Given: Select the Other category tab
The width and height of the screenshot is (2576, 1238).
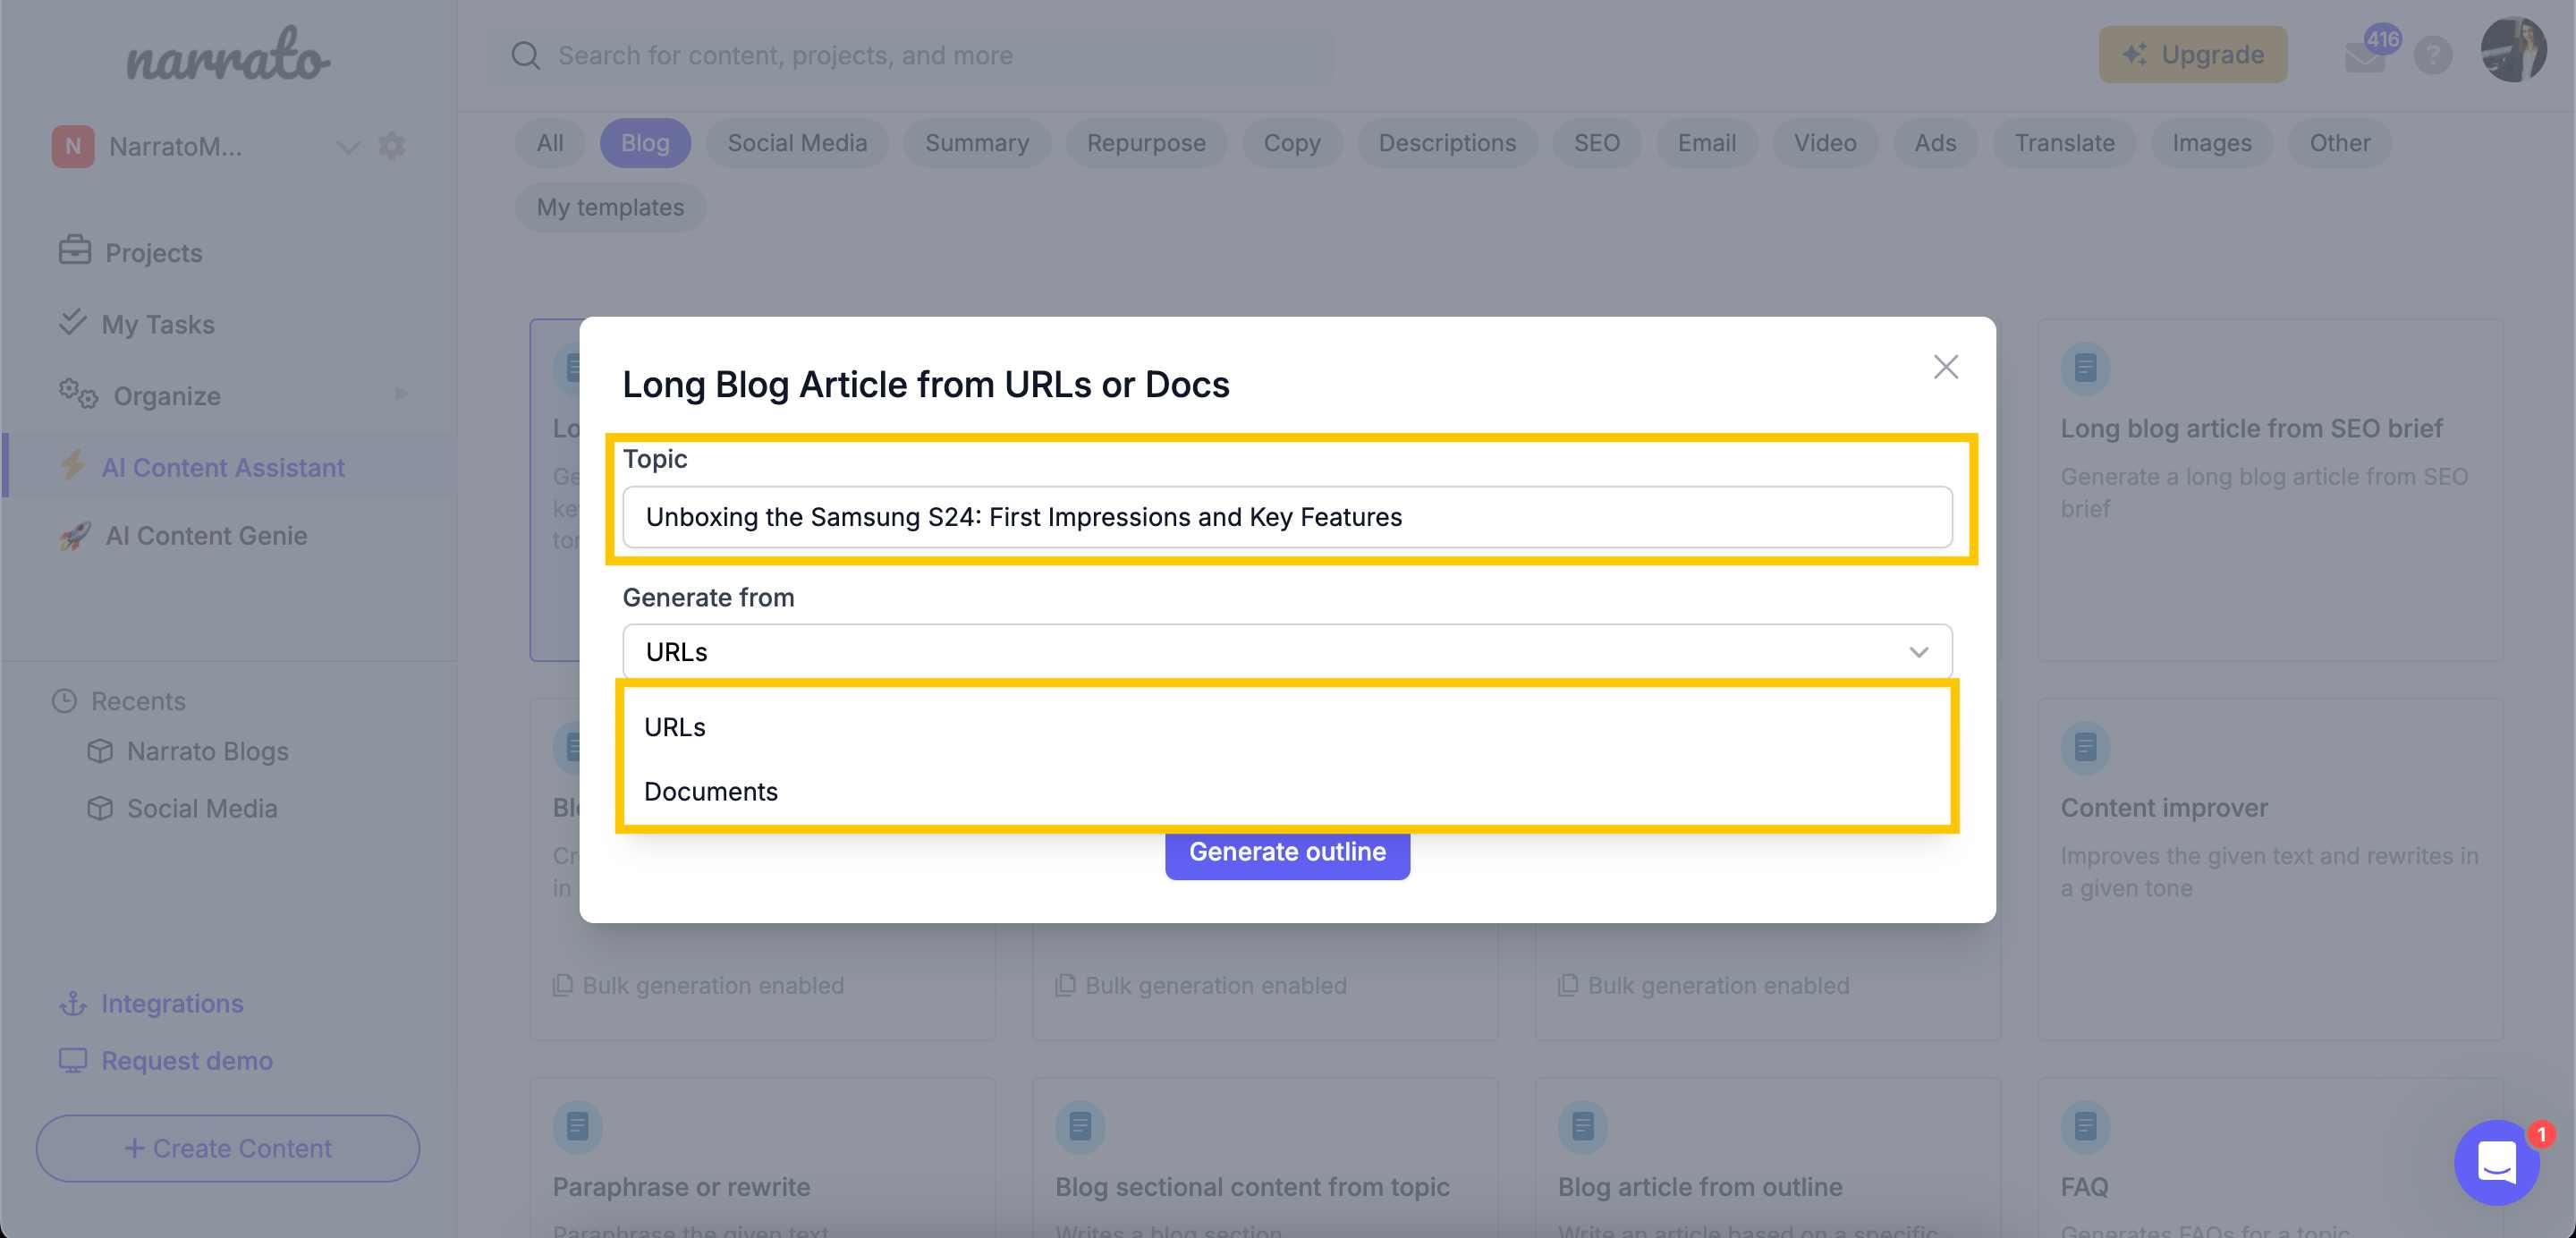Looking at the screenshot, I should point(2339,143).
